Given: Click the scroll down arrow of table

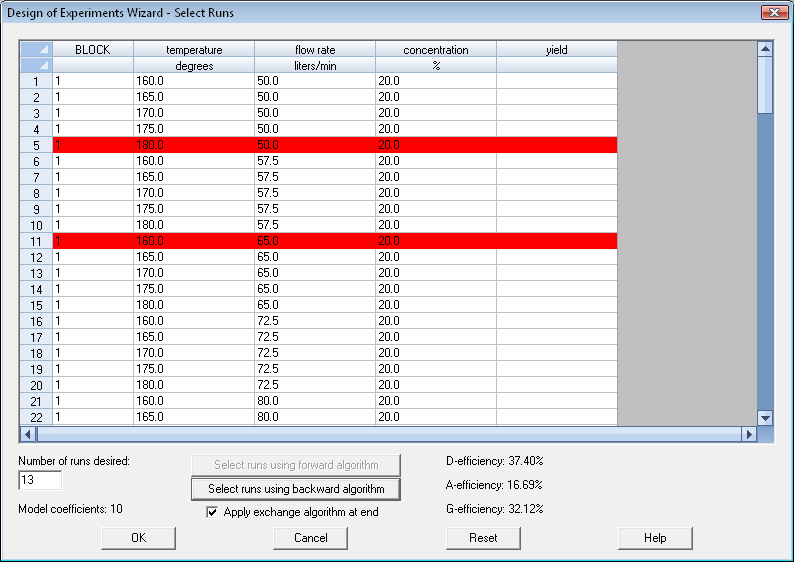Looking at the screenshot, I should [x=765, y=418].
